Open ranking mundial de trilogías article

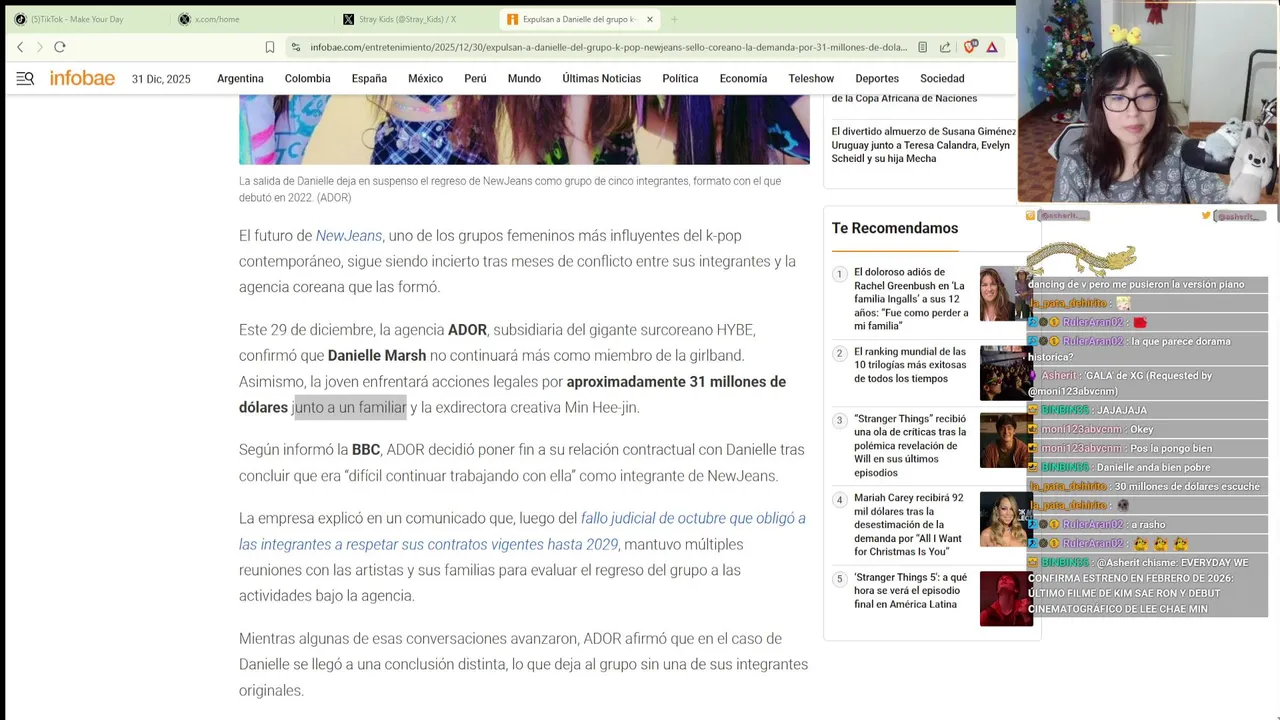coord(910,365)
